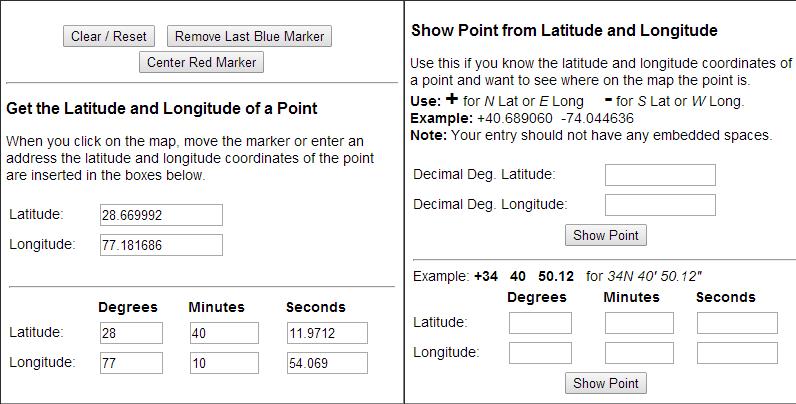Click the empty Decimal Deg. Latitude field
Screen dimensions: 796x404
click(660, 175)
